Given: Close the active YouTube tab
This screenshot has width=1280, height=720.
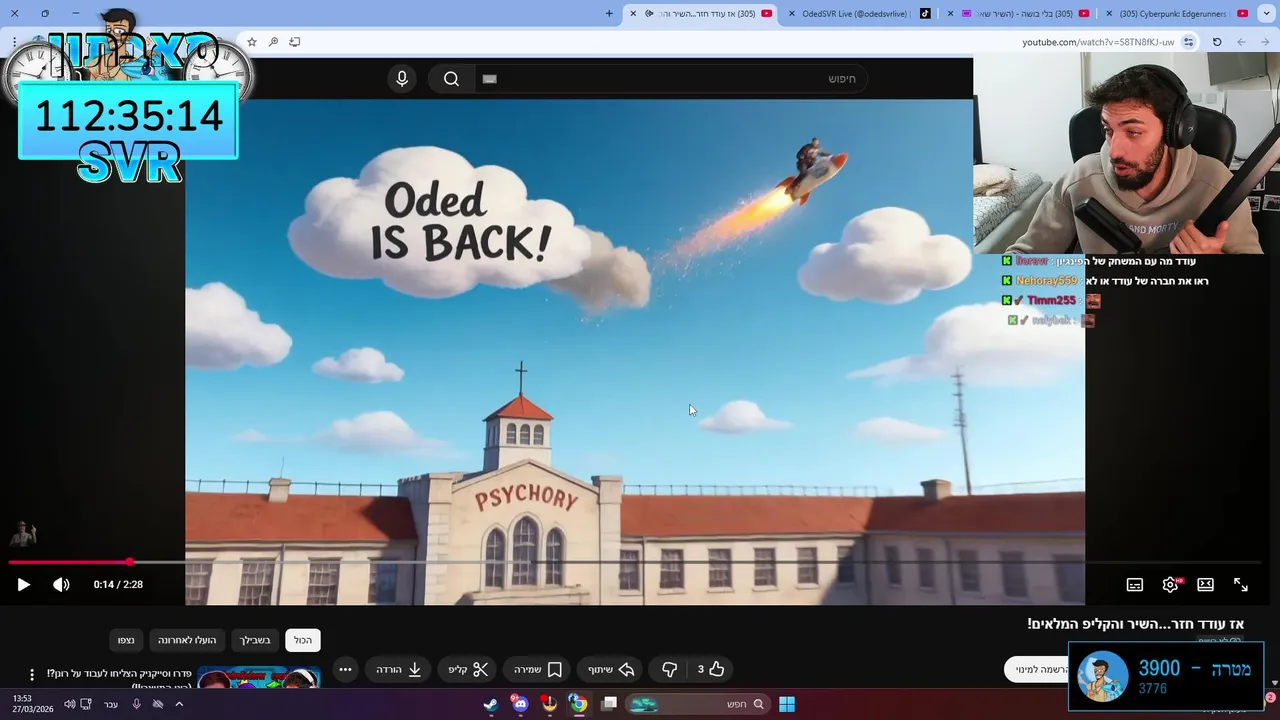Looking at the screenshot, I should (633, 13).
